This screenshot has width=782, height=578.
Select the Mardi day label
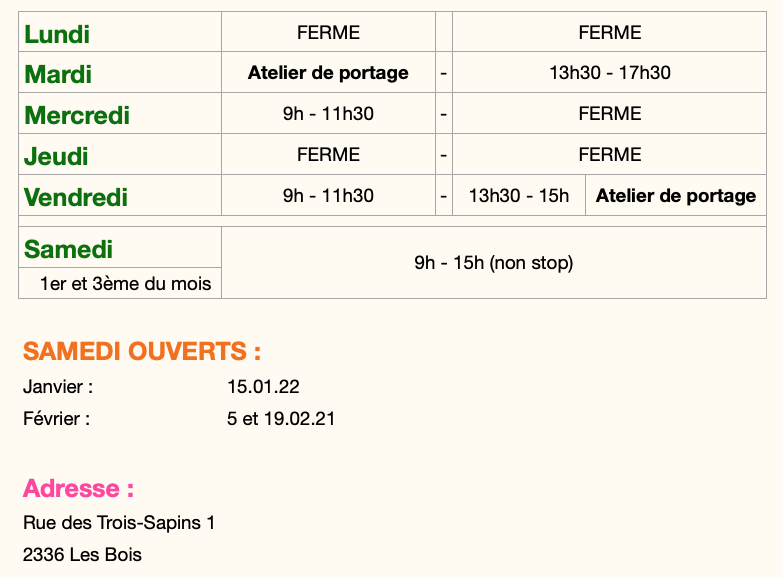pyautogui.click(x=58, y=74)
